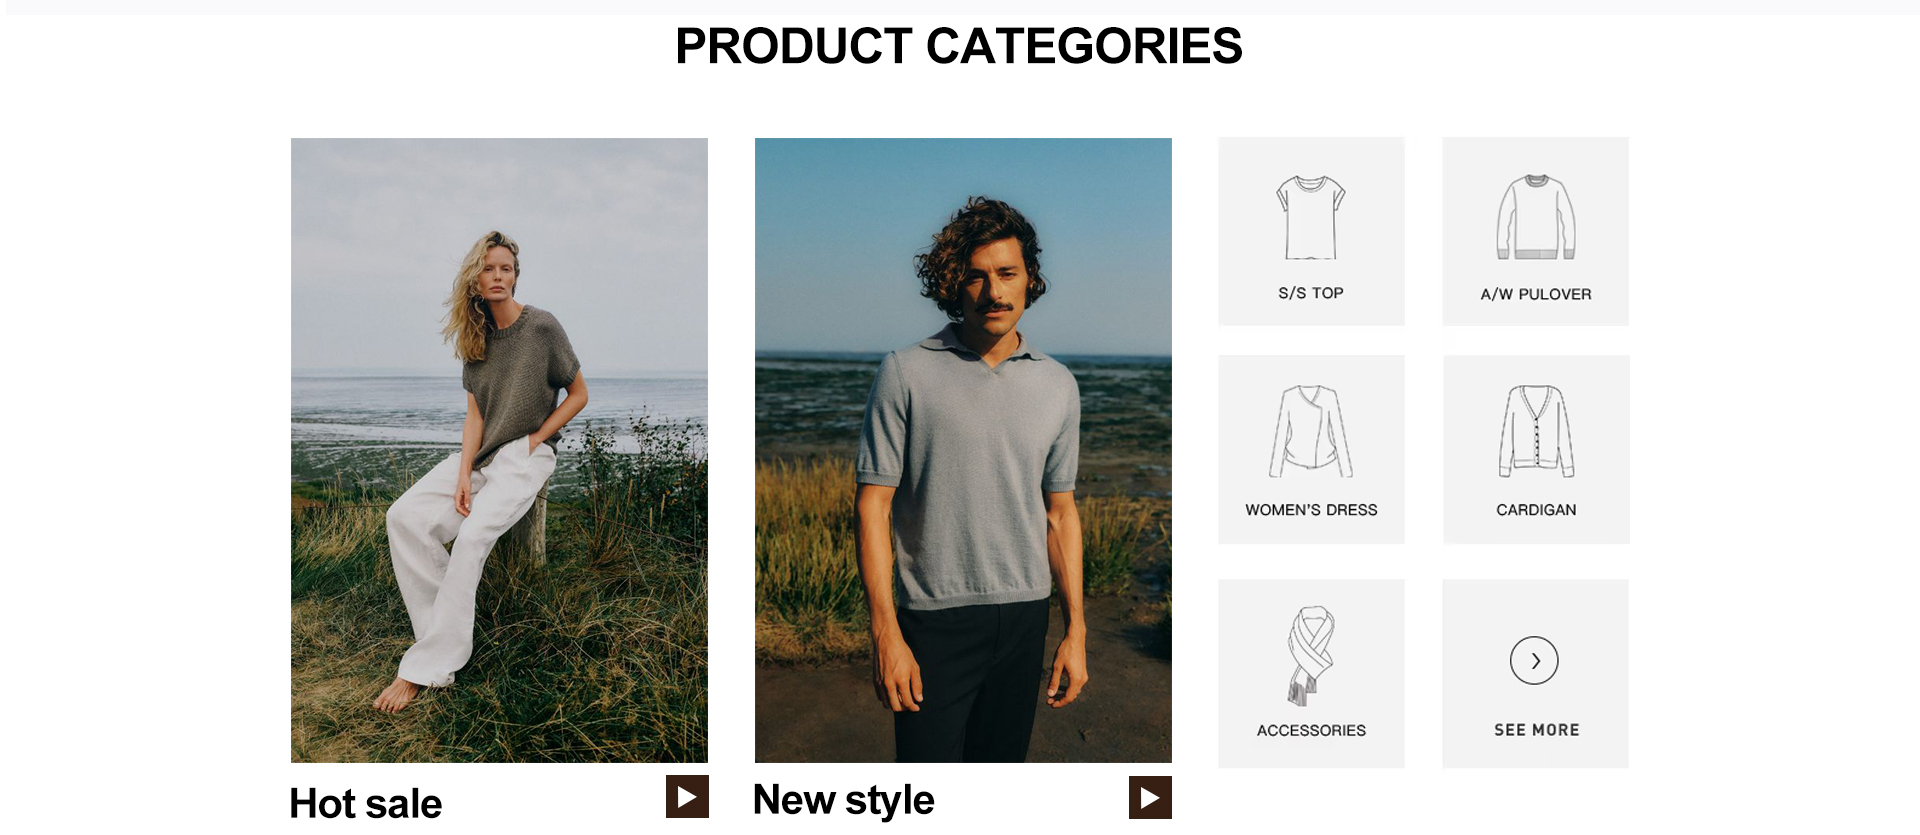This screenshot has height=835, width=1920.
Task: Open the New style man photo
Action: point(963,450)
